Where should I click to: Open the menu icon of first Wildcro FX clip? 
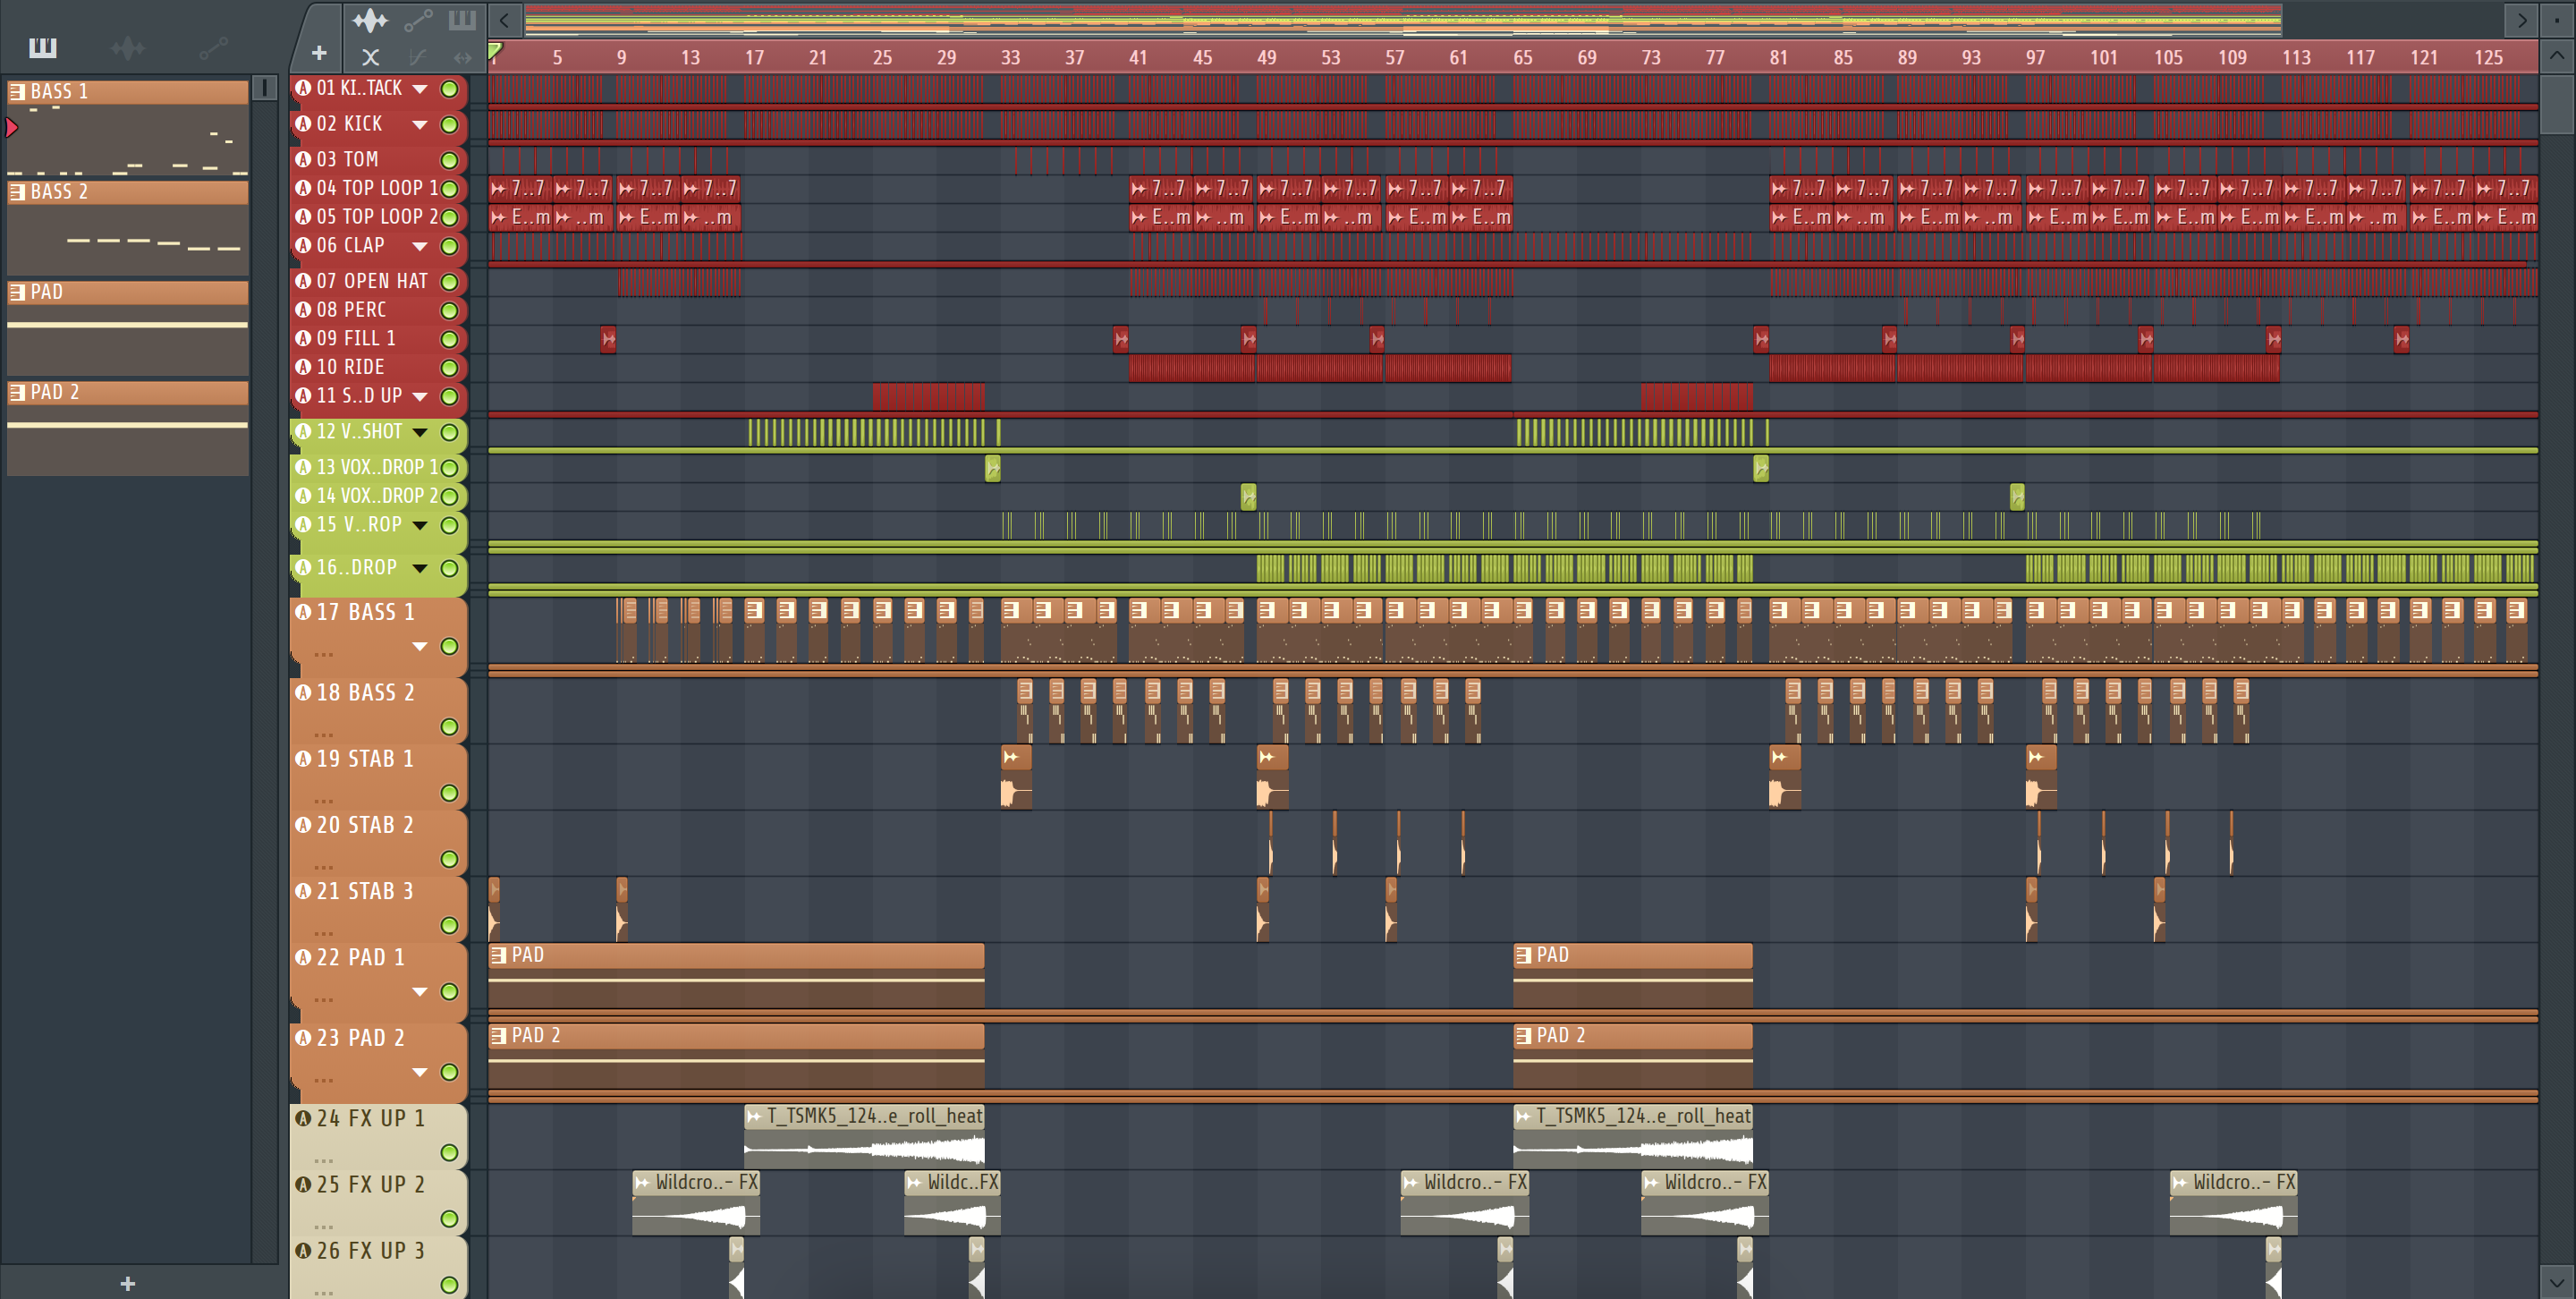642,1182
